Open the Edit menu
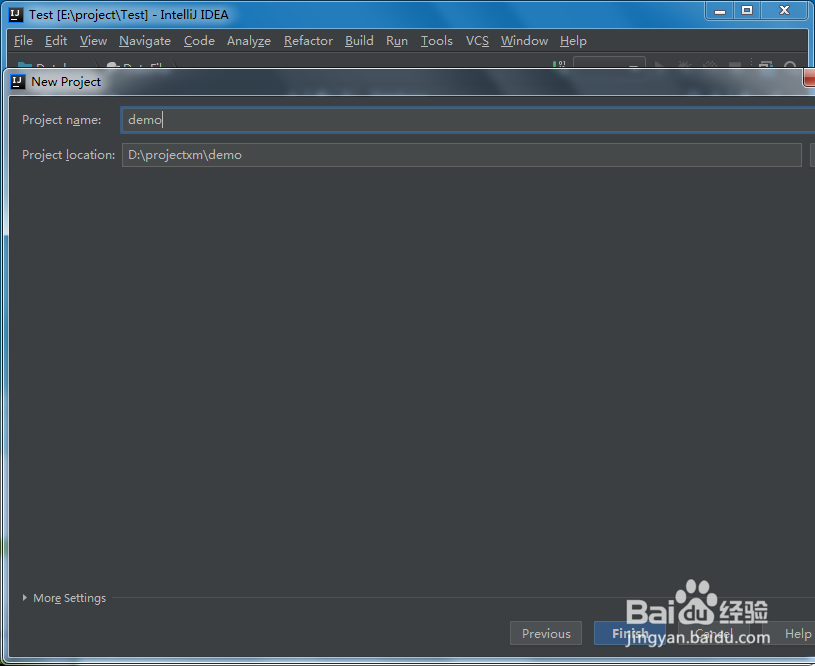Viewport: 815px width, 666px height. pyautogui.click(x=56, y=41)
